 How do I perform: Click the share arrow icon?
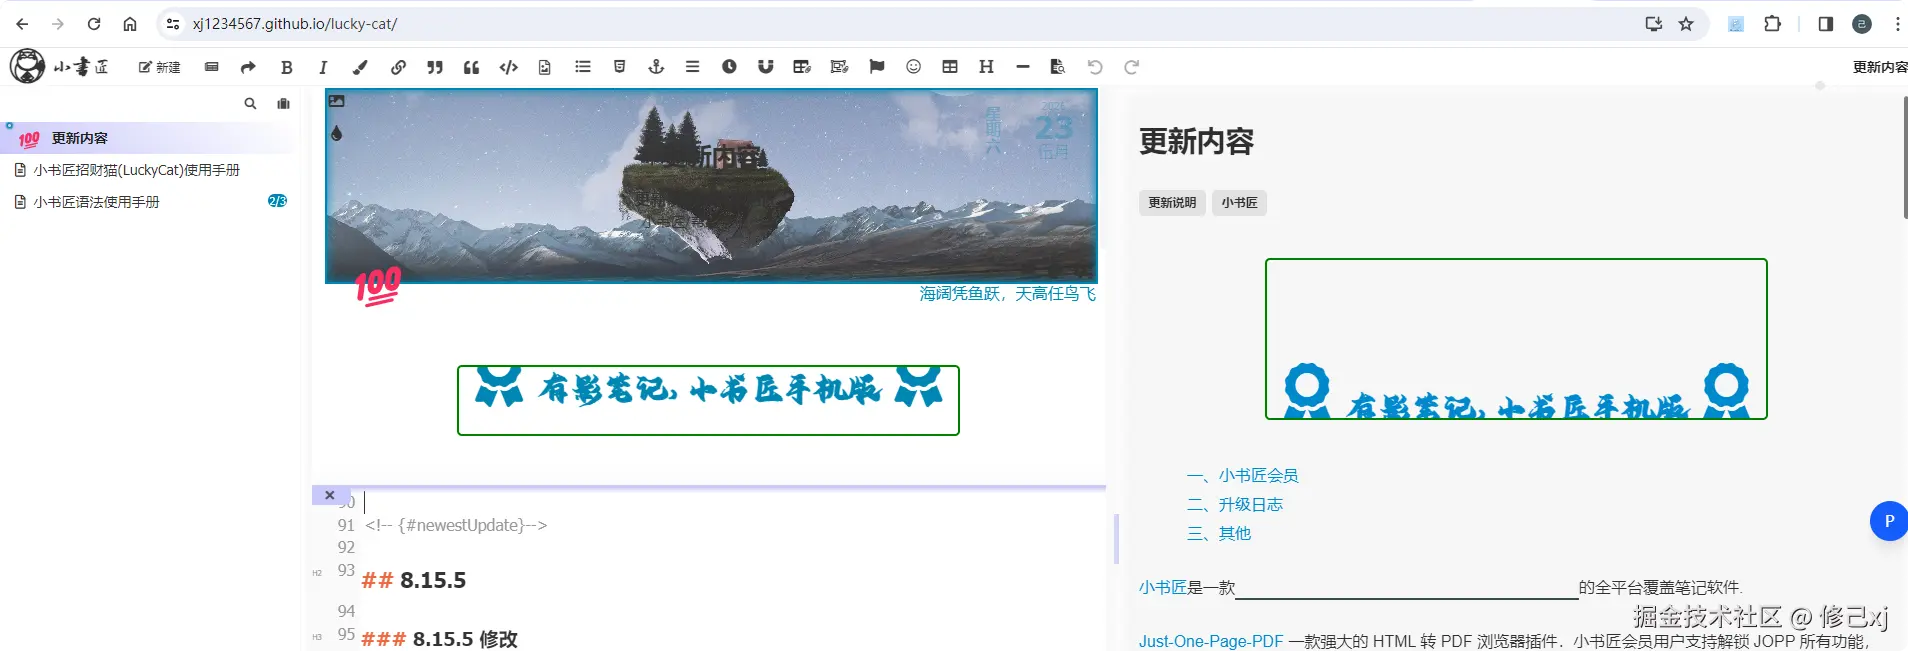click(248, 67)
